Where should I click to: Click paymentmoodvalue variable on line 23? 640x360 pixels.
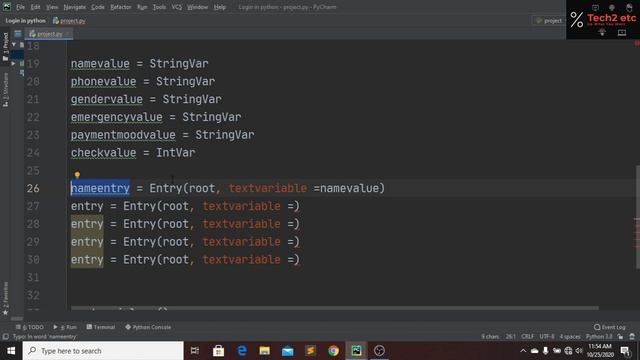coord(123,135)
